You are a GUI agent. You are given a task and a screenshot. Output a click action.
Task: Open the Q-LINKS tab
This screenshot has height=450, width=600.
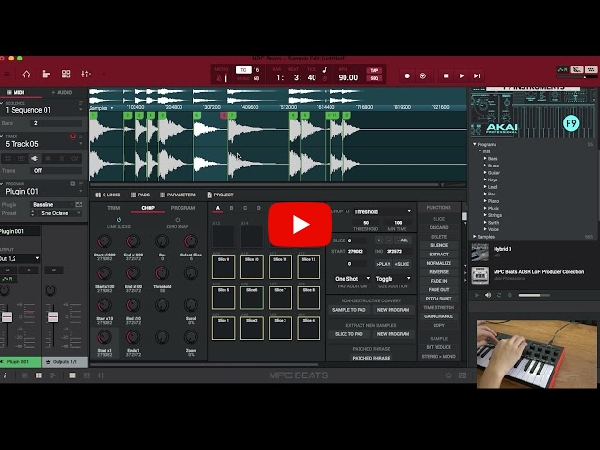click(x=108, y=195)
